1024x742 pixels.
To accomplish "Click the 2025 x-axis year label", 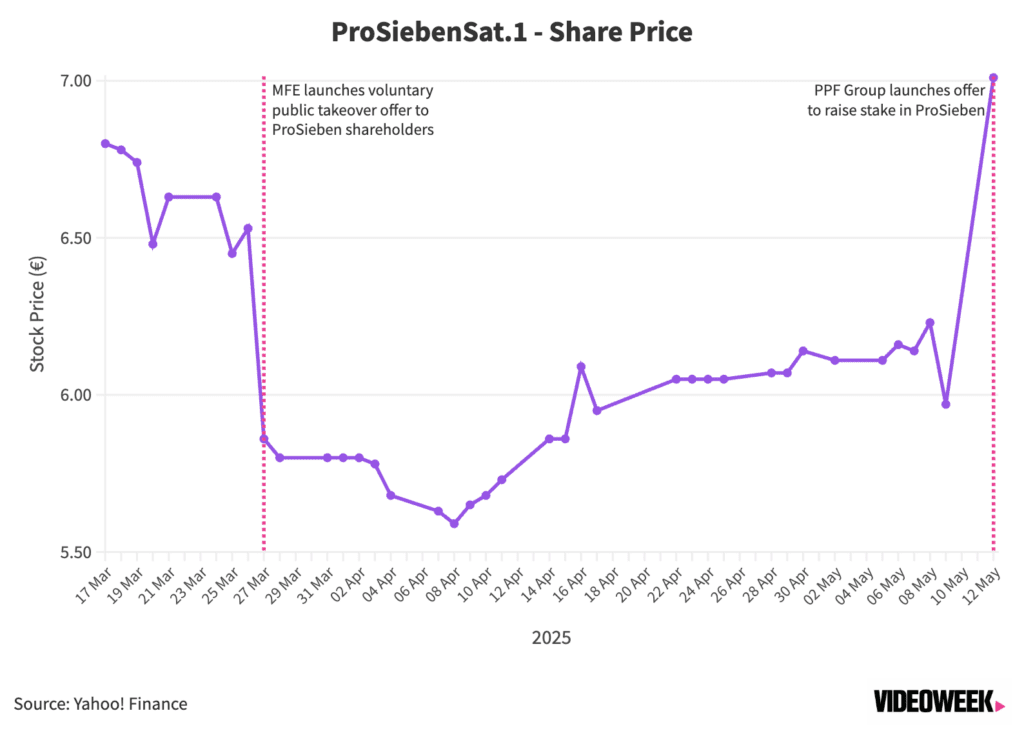I will click(551, 637).
